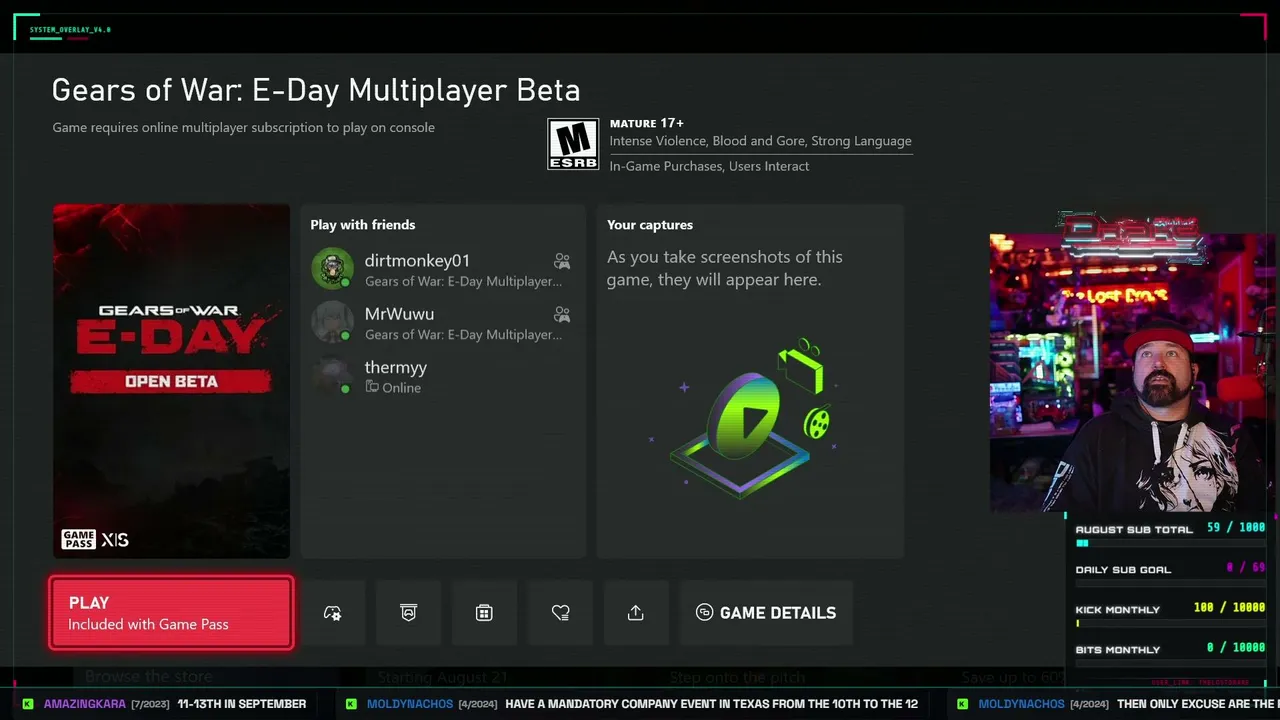
Task: Click the 'BITS MONTHLY' label
Action: tap(1118, 650)
